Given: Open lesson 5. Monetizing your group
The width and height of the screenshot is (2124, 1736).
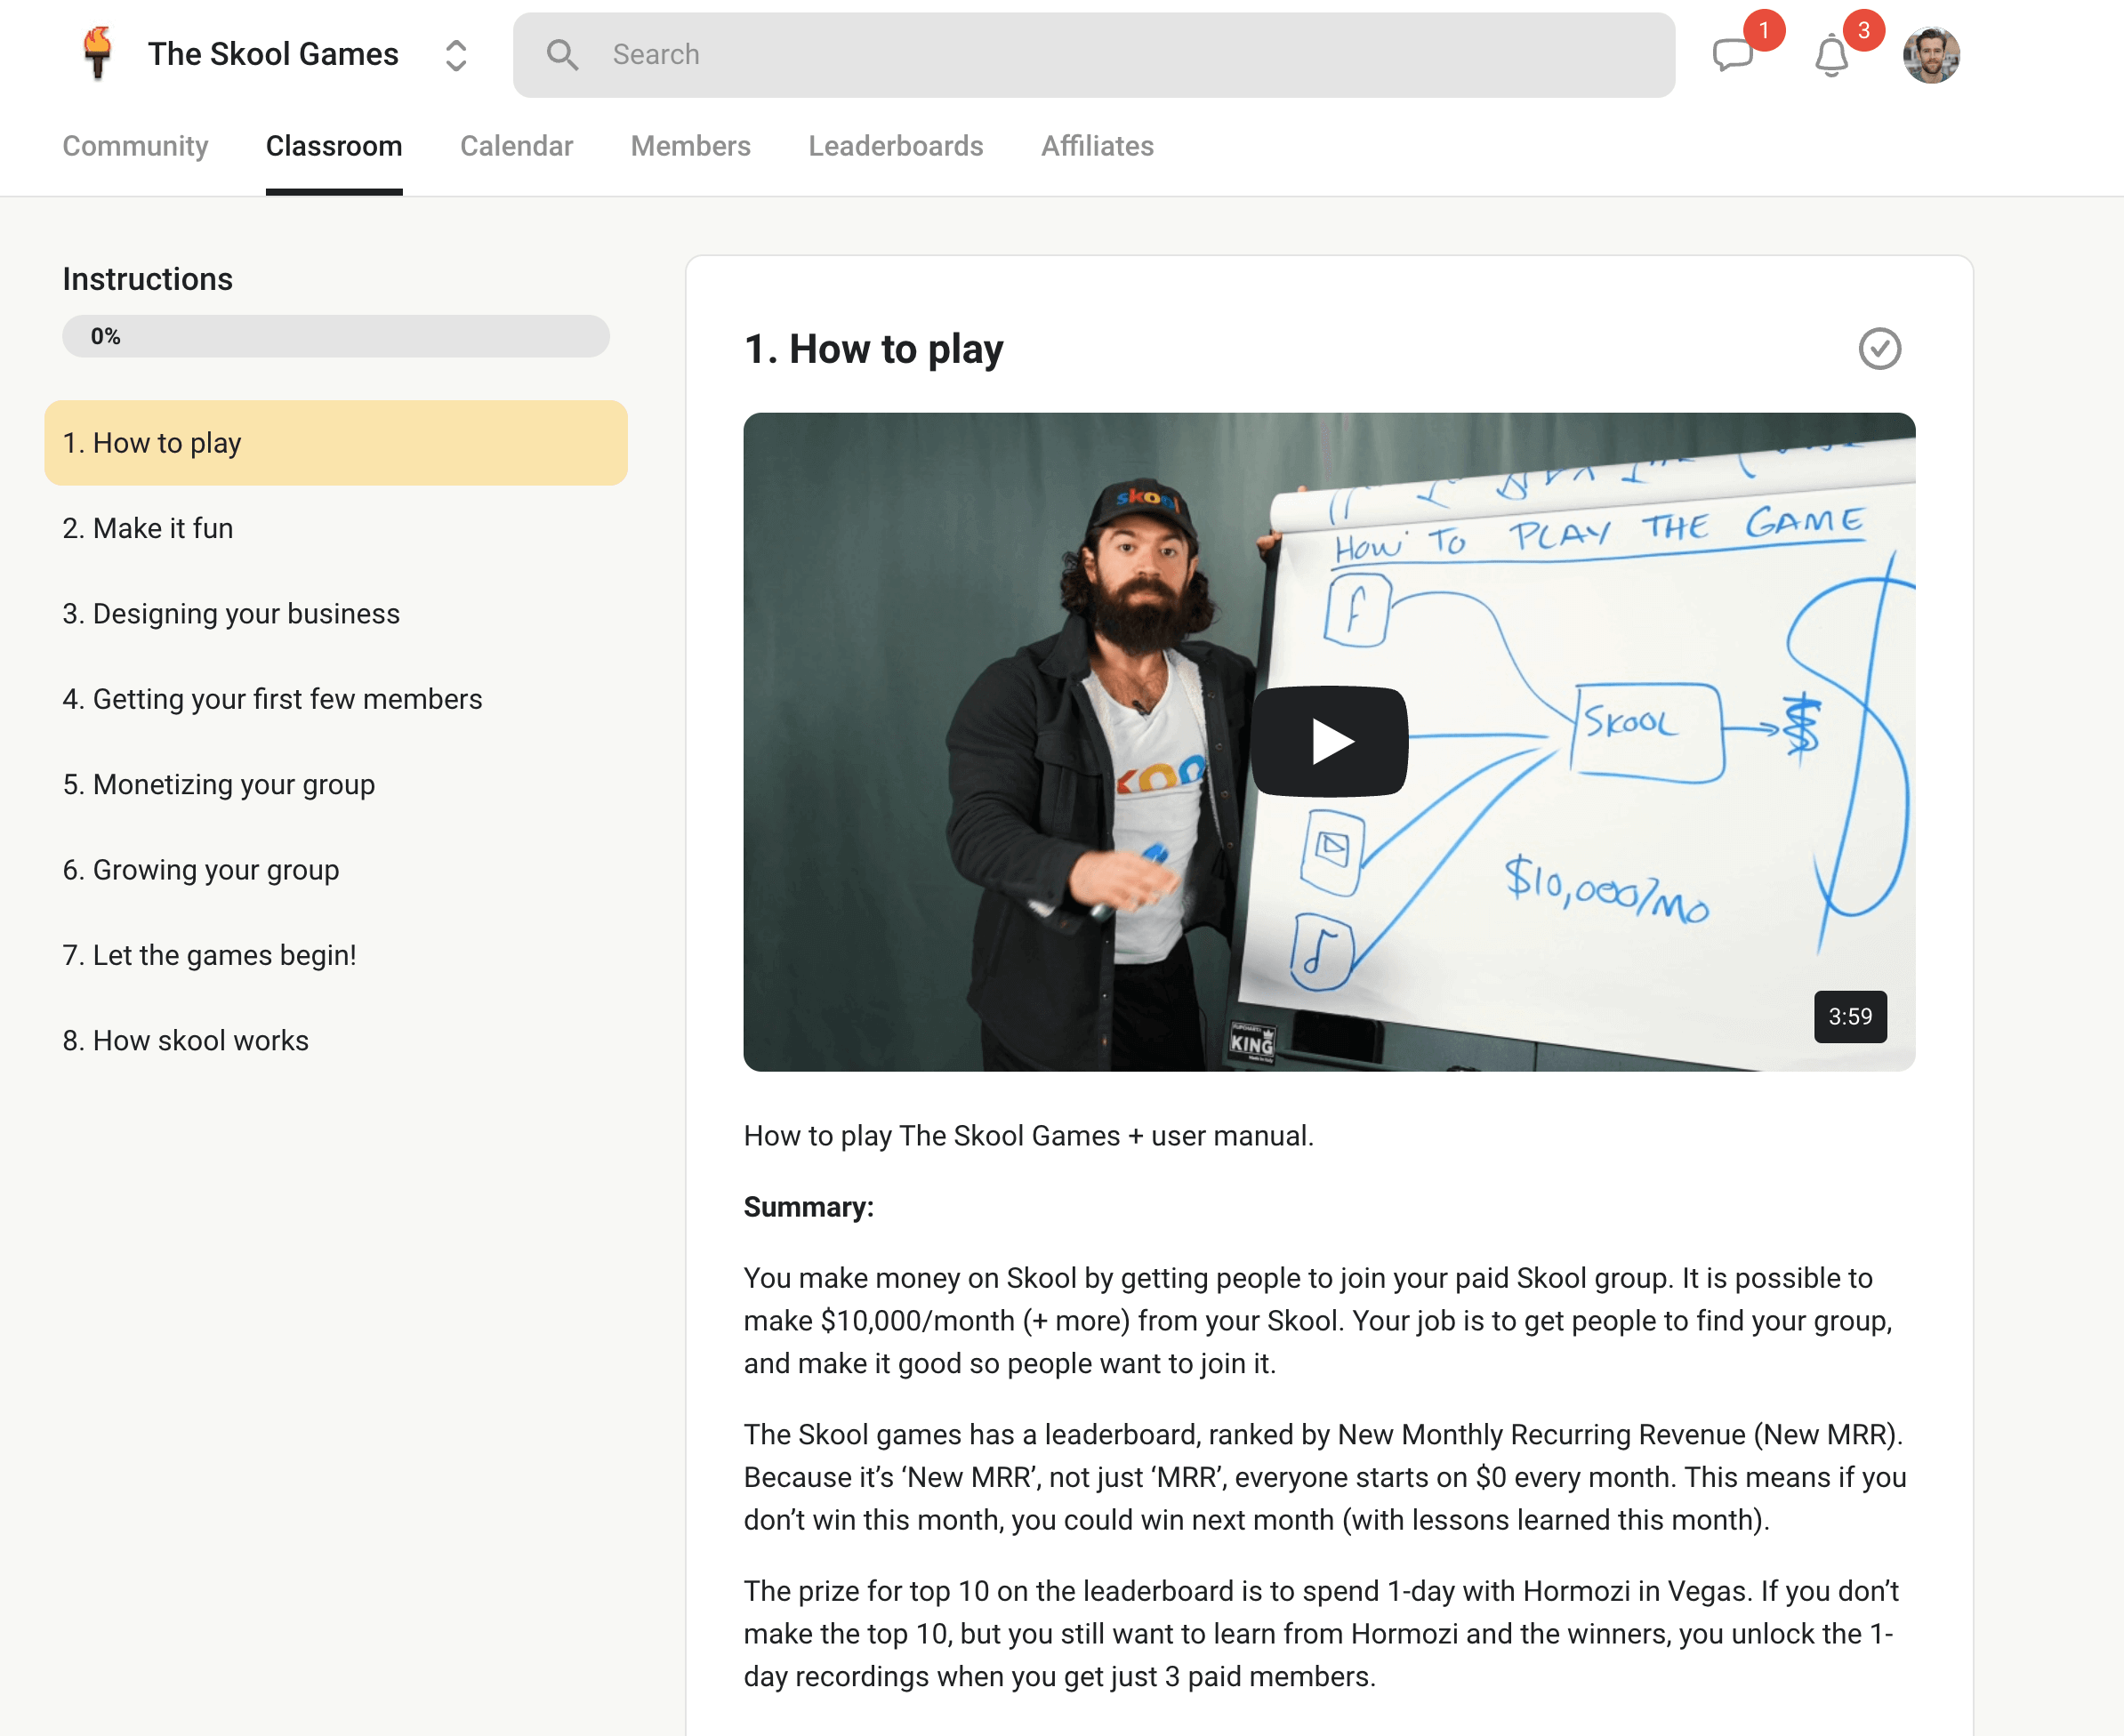Looking at the screenshot, I should click(219, 784).
